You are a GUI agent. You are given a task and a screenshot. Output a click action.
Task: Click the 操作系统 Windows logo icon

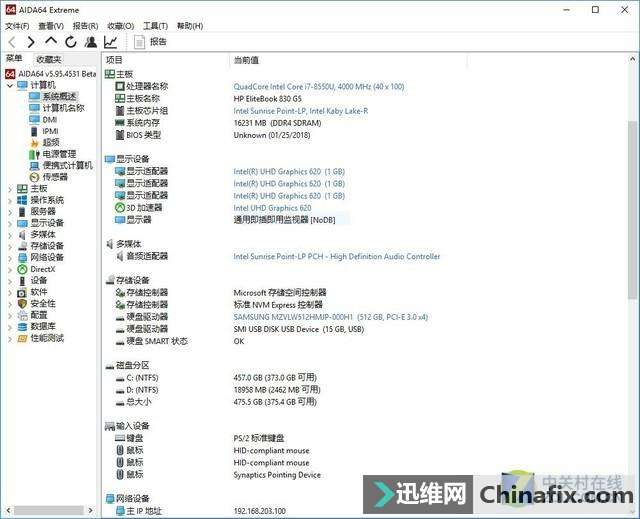22,200
